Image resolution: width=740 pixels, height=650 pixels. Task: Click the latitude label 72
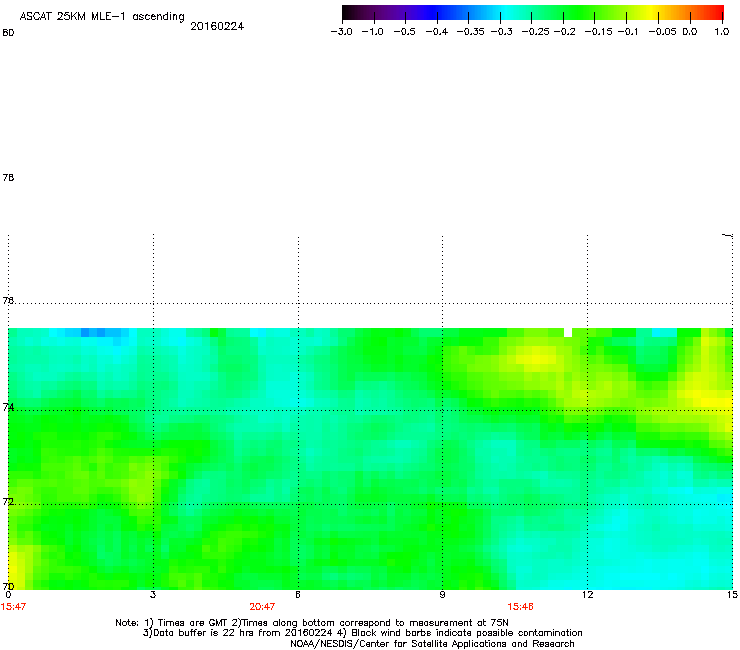click(x=8, y=501)
